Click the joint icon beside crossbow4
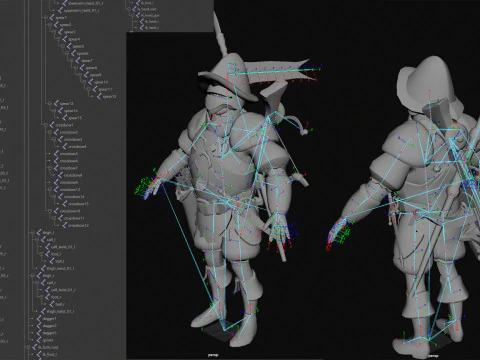This screenshot has width=480, height=360. (x=64, y=147)
